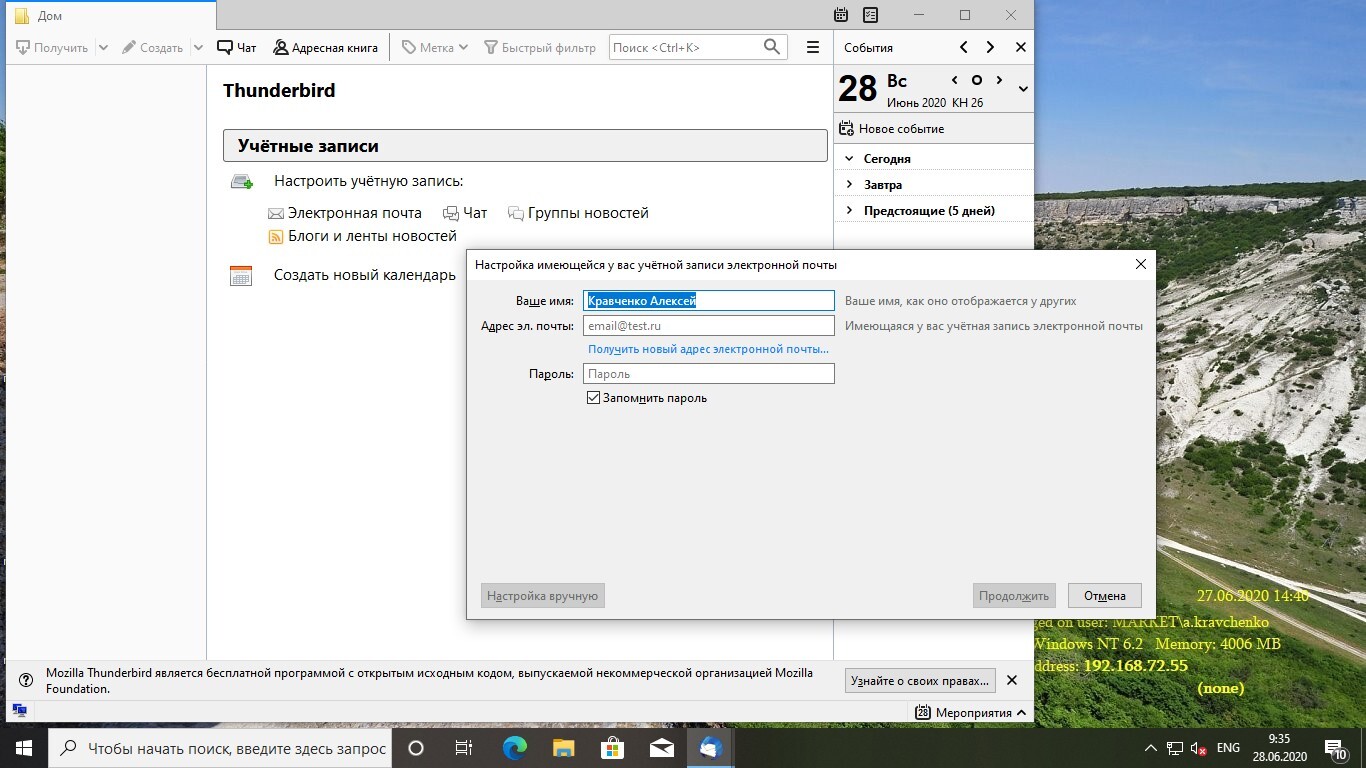This screenshot has height=768, width=1366.
Task: Collapse the Сегодня section
Action: click(x=849, y=158)
